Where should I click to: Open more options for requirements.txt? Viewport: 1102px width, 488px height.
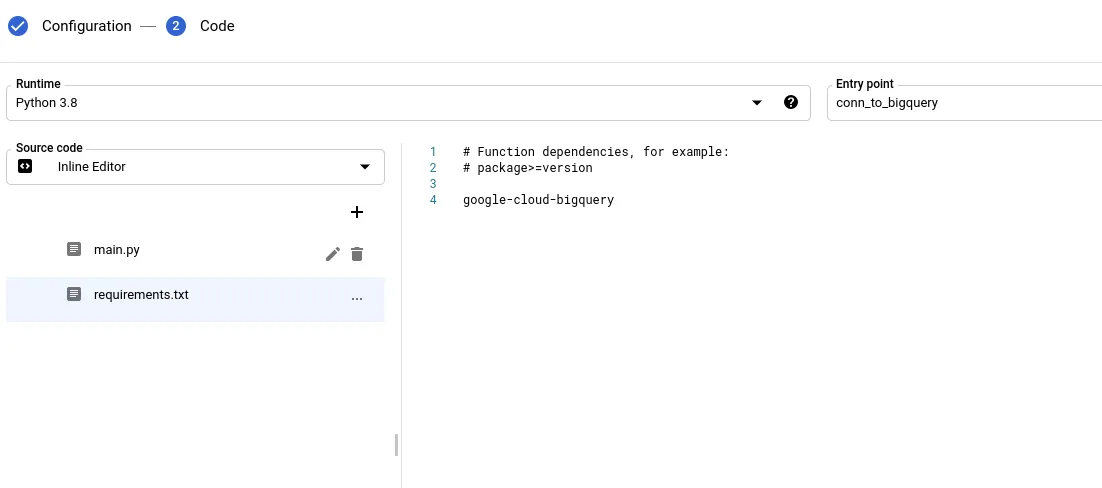coord(357,298)
